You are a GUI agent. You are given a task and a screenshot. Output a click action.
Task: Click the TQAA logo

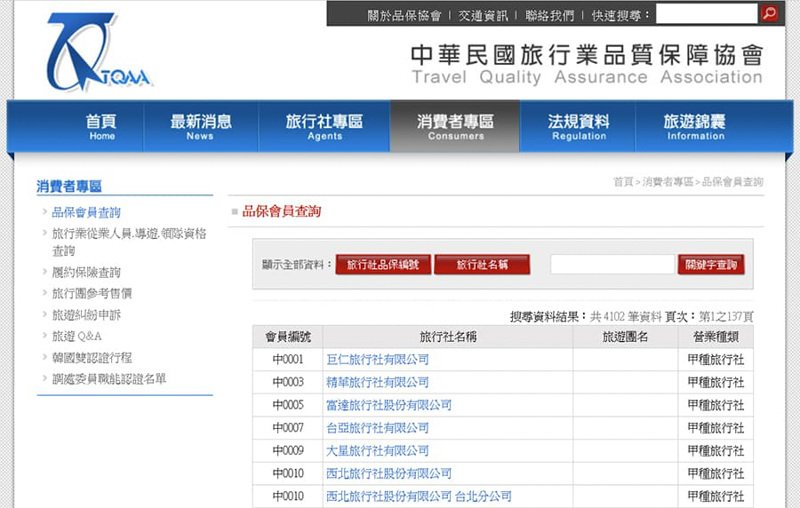click(97, 53)
